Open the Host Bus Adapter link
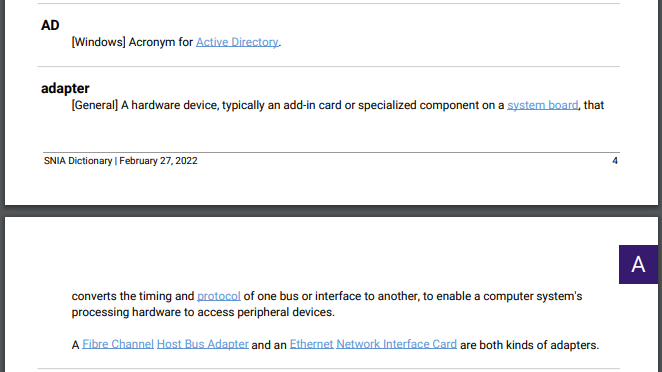Viewport: 662px width, 372px height. pos(203,344)
